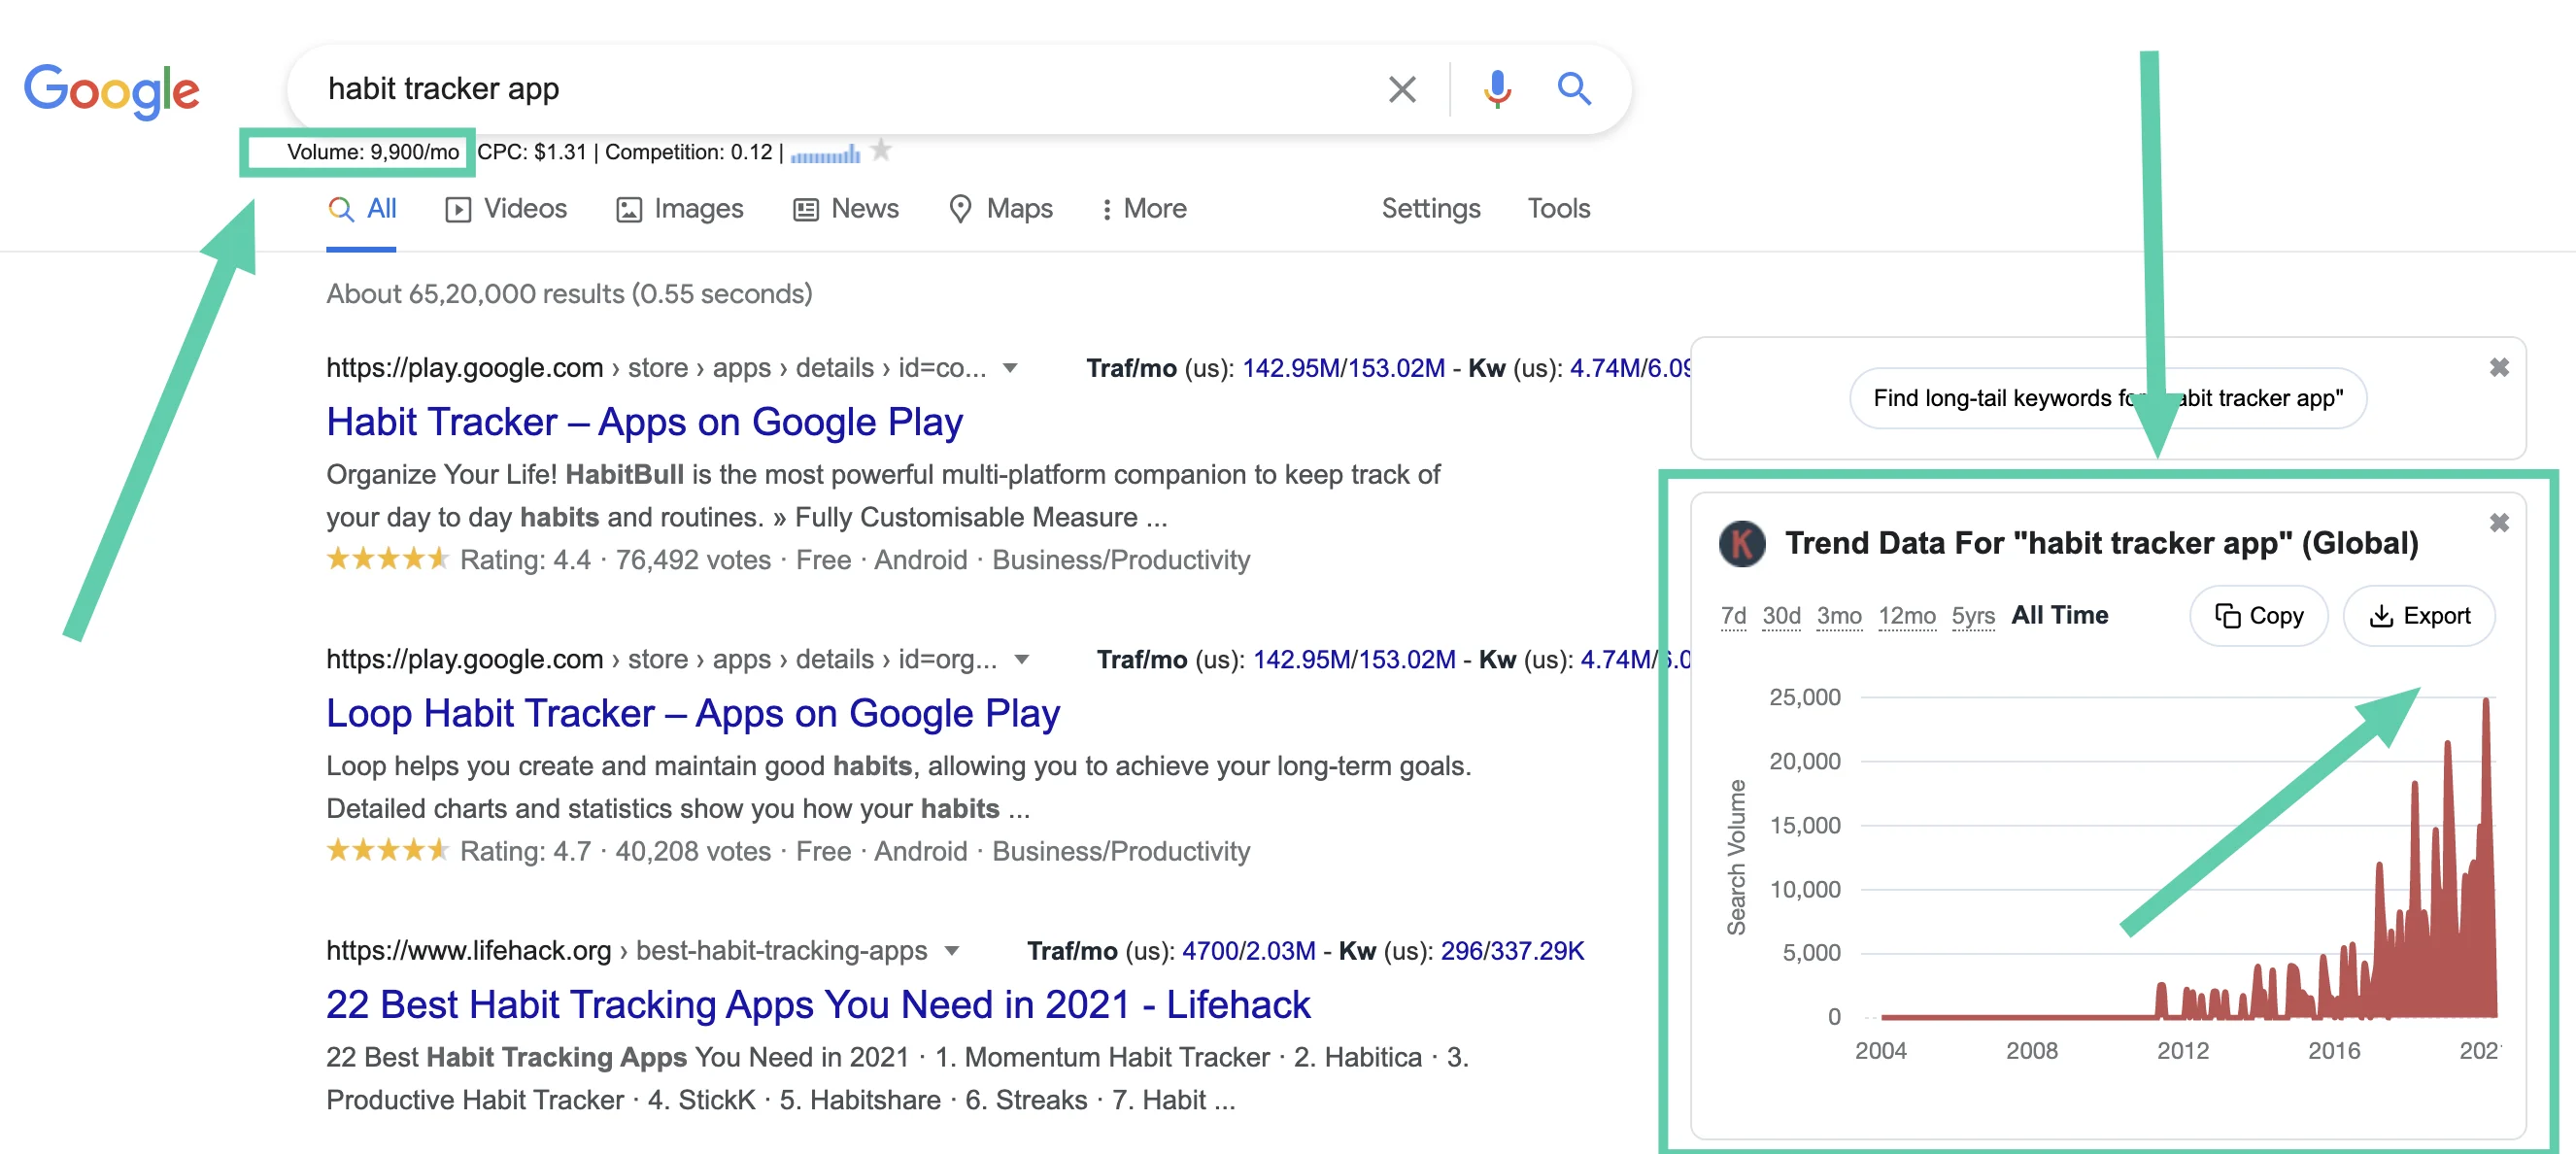This screenshot has height=1154, width=2576.
Task: Open the More search options menu
Action: (x=1143, y=209)
